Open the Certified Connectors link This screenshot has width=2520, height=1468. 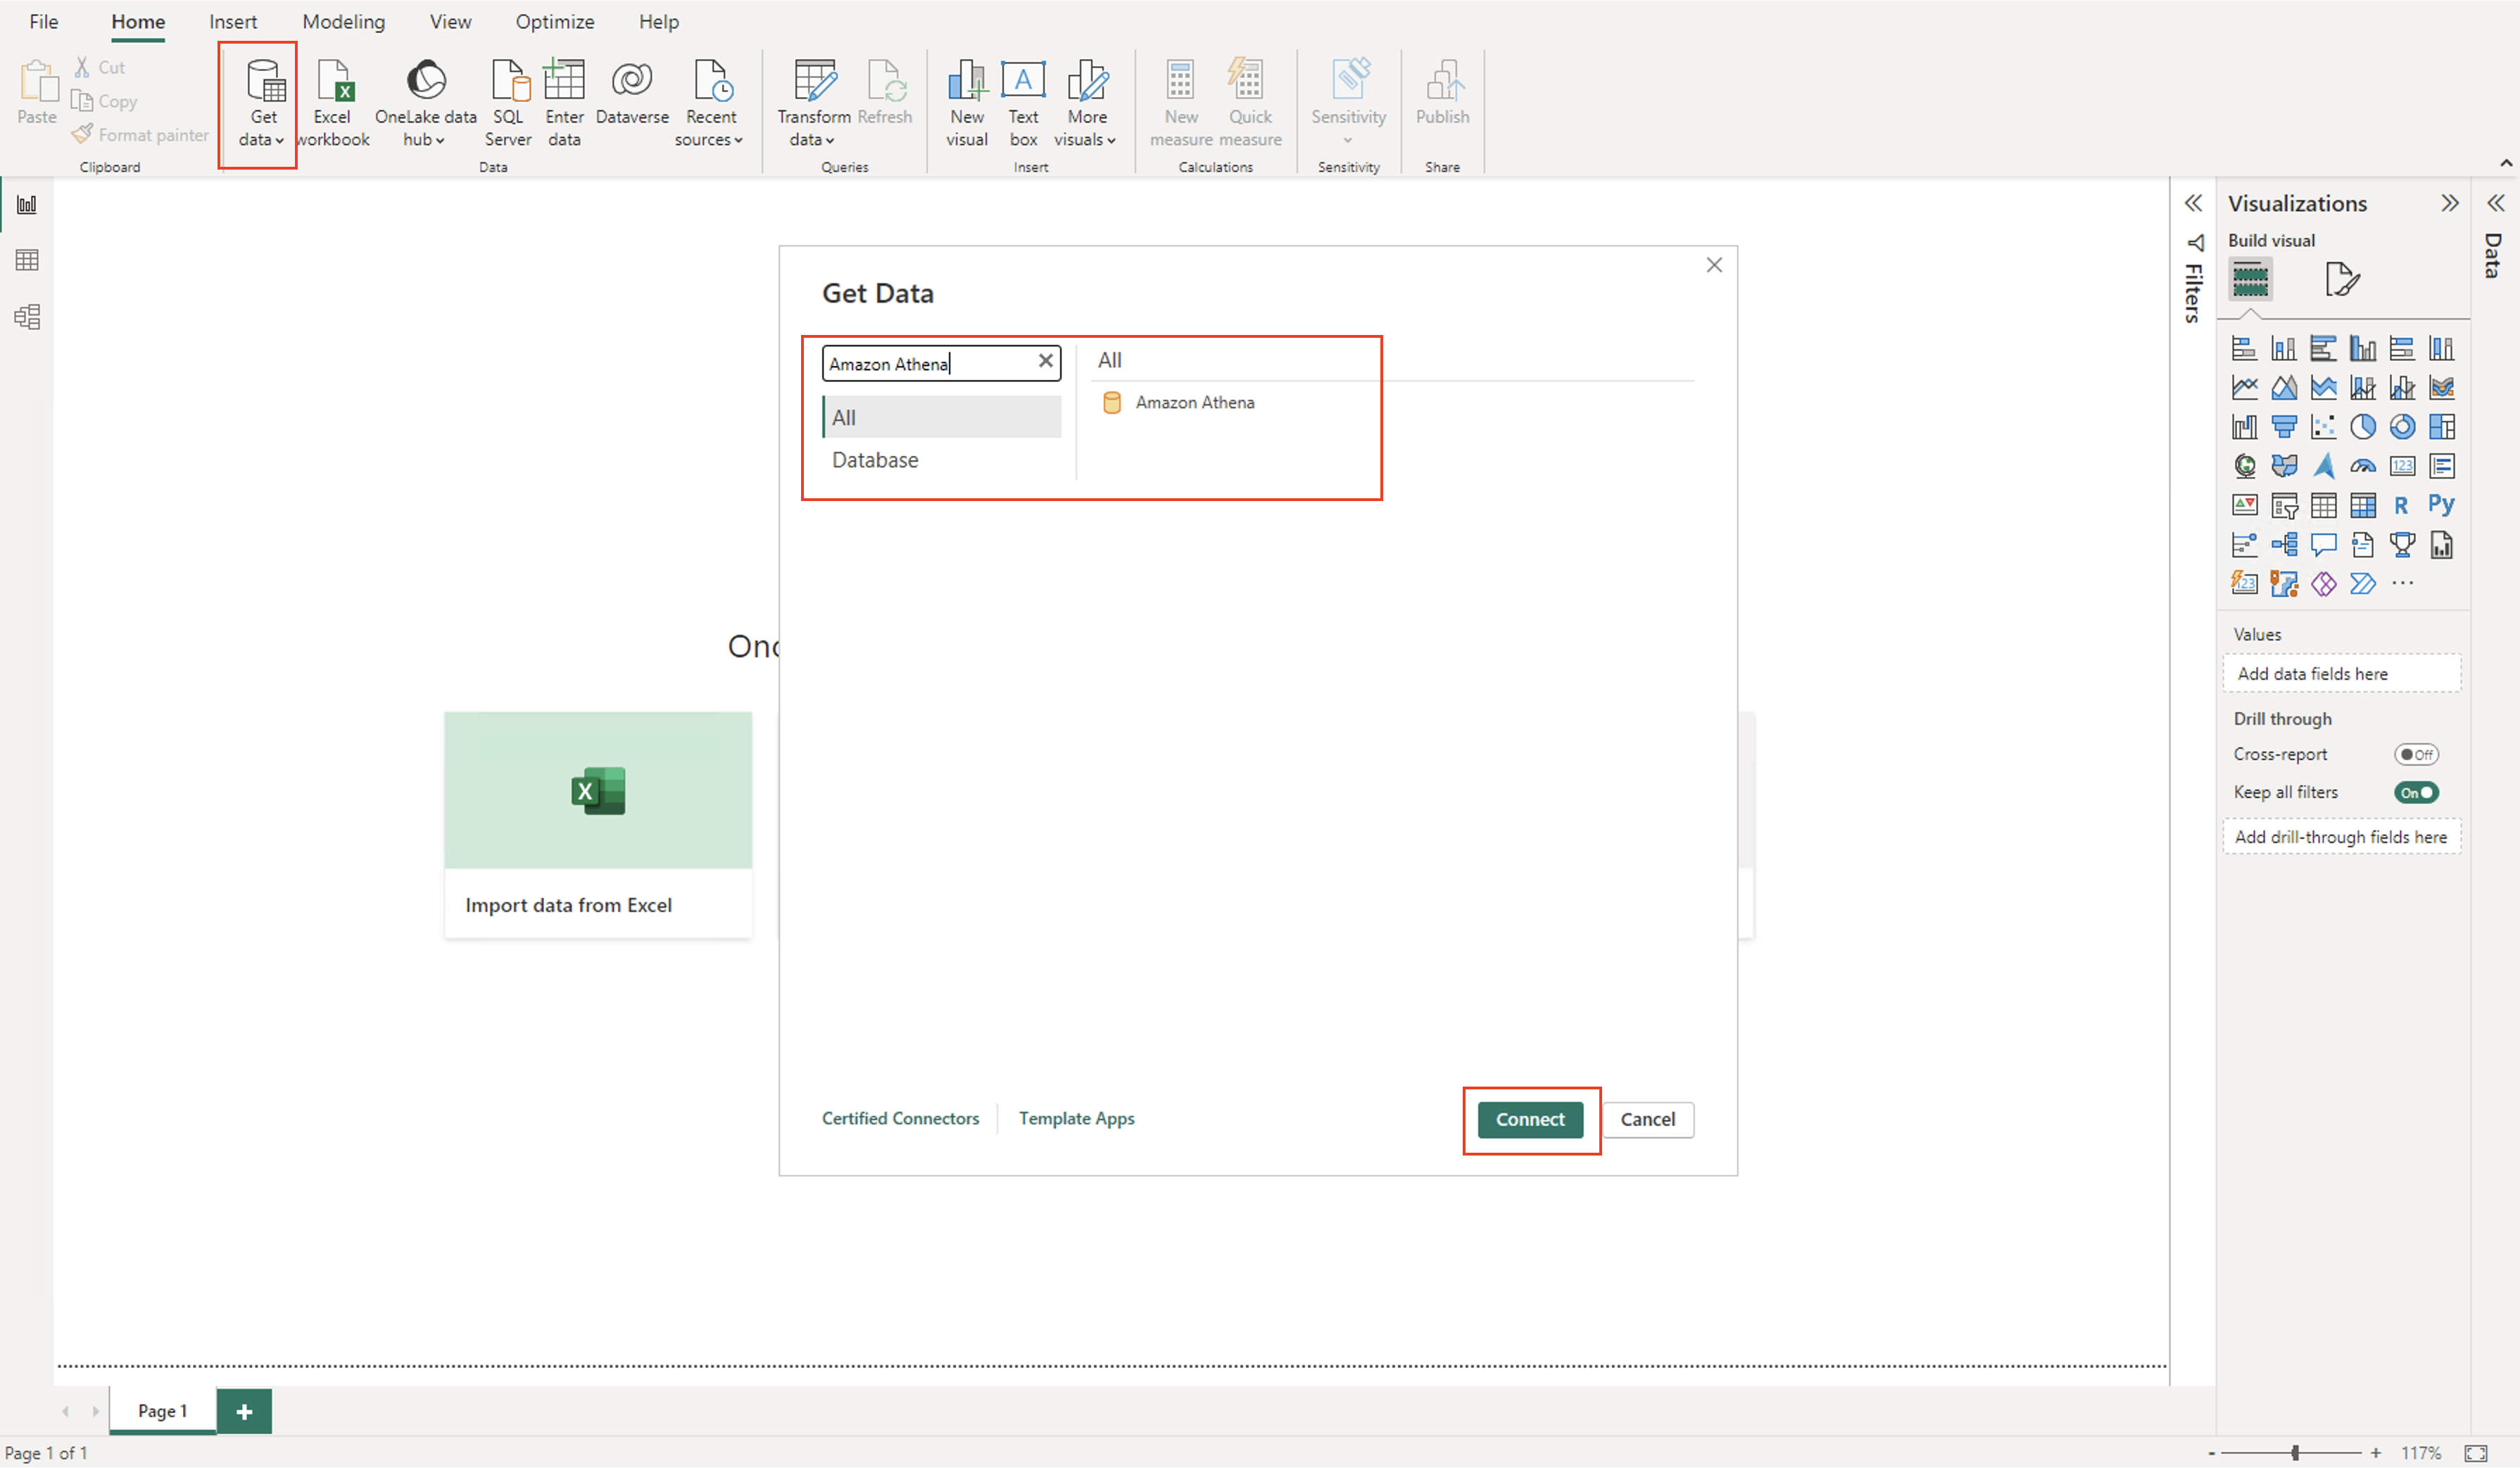(900, 1119)
